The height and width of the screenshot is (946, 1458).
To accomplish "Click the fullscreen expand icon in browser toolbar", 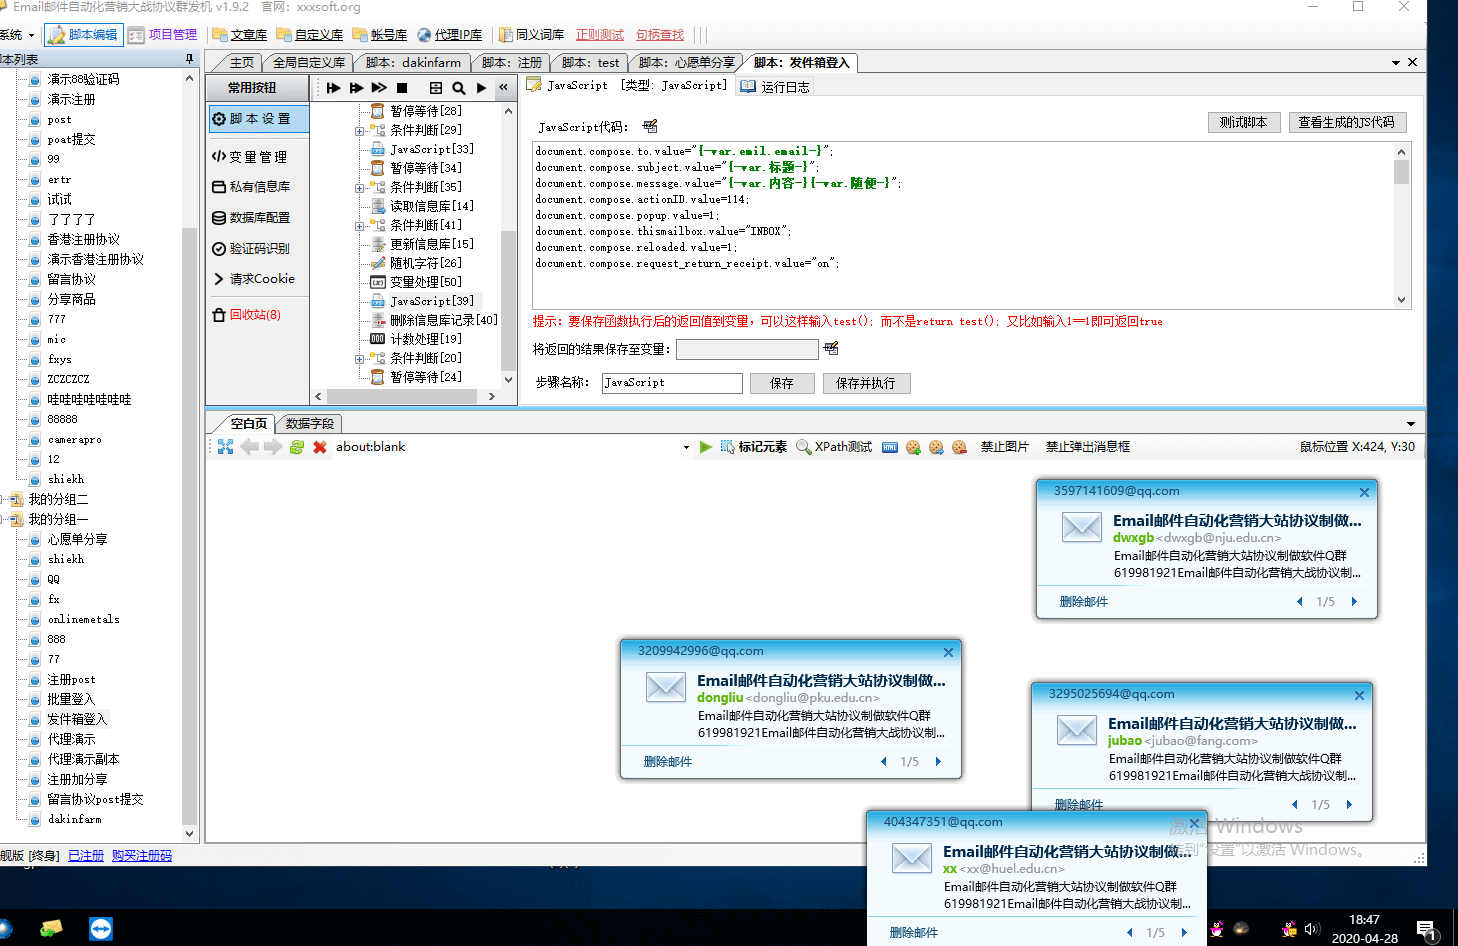I will point(225,447).
